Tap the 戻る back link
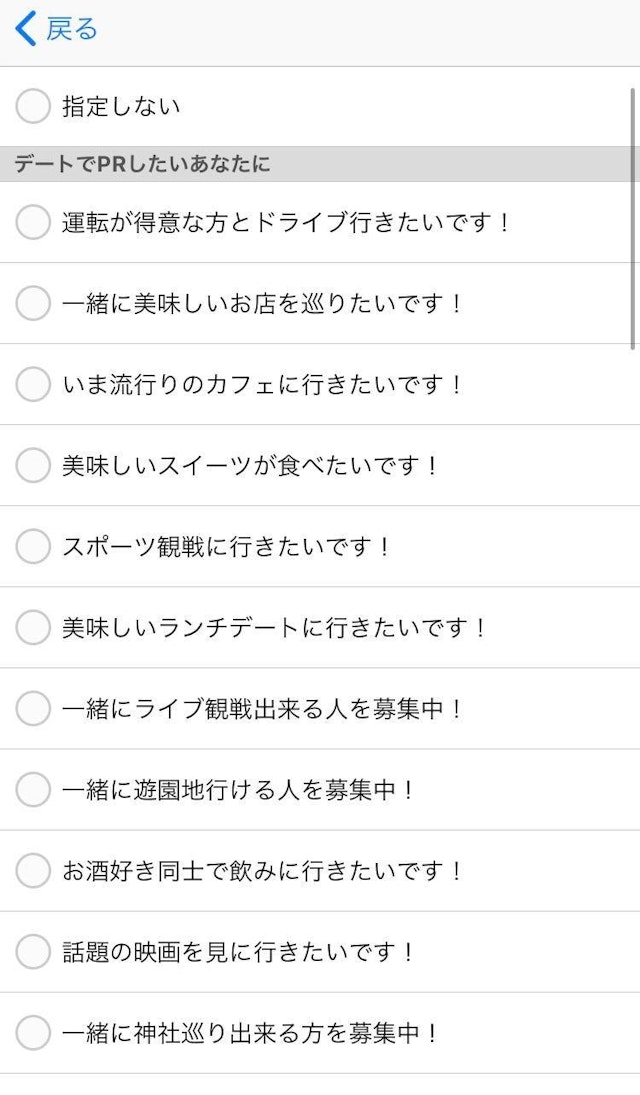The height and width of the screenshot is (1095, 640). (x=72, y=29)
